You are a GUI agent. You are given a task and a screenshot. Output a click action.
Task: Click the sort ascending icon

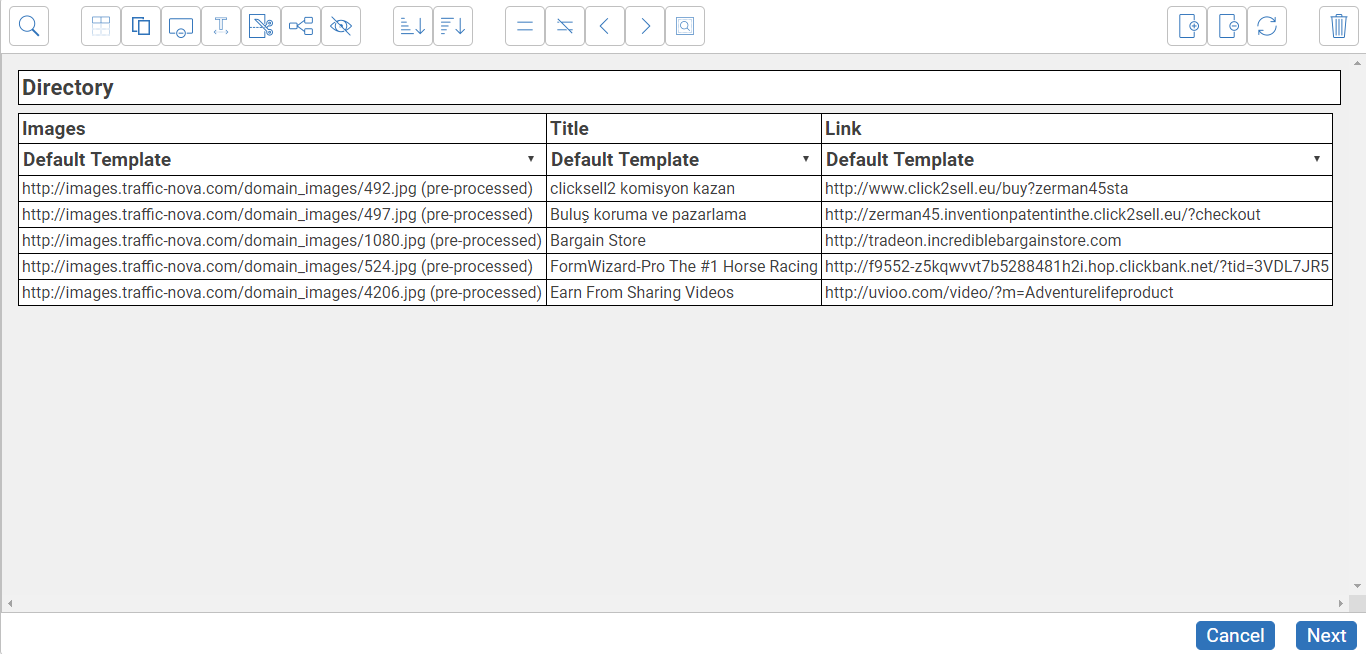click(413, 26)
